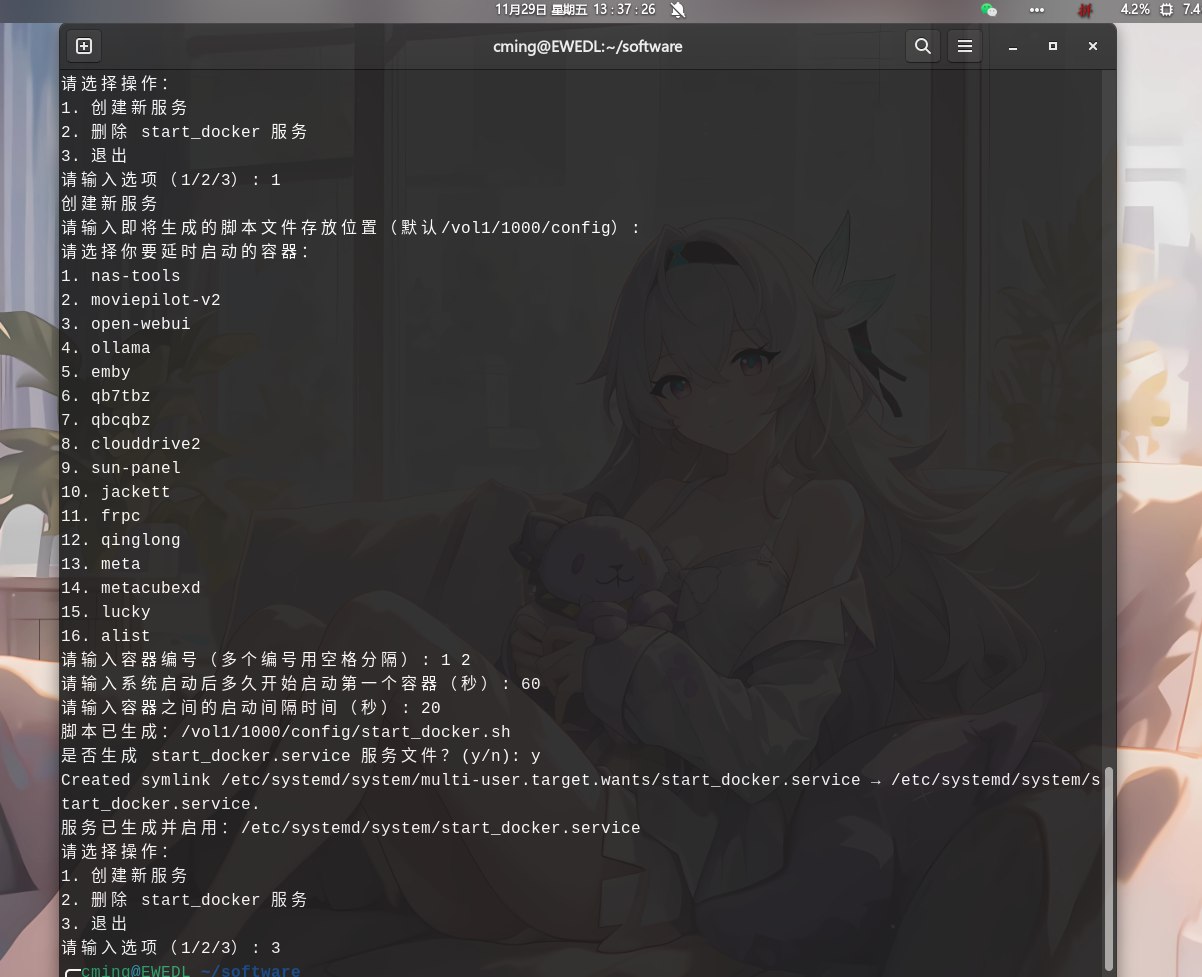Screen dimensions: 1202x977
Task: Click the line '服务已生成并启用' with service path
Action: point(351,828)
